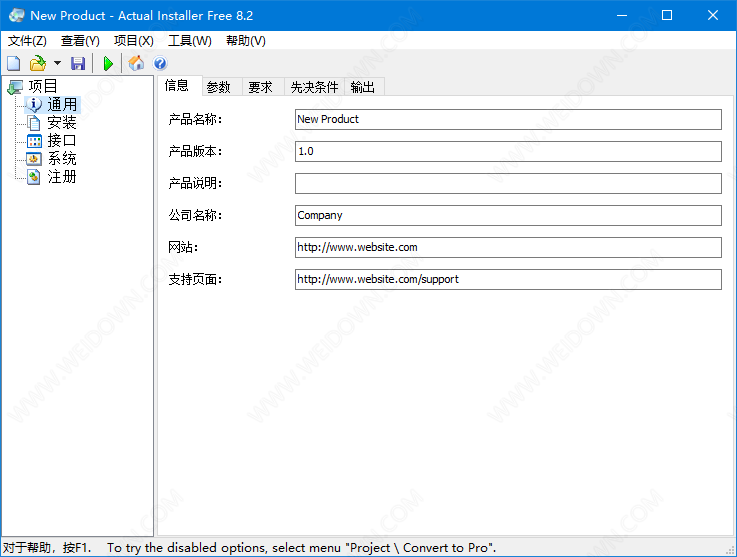This screenshot has width=737, height=557.
Task: Select 系统 in the project tree
Action: pyautogui.click(x=62, y=158)
